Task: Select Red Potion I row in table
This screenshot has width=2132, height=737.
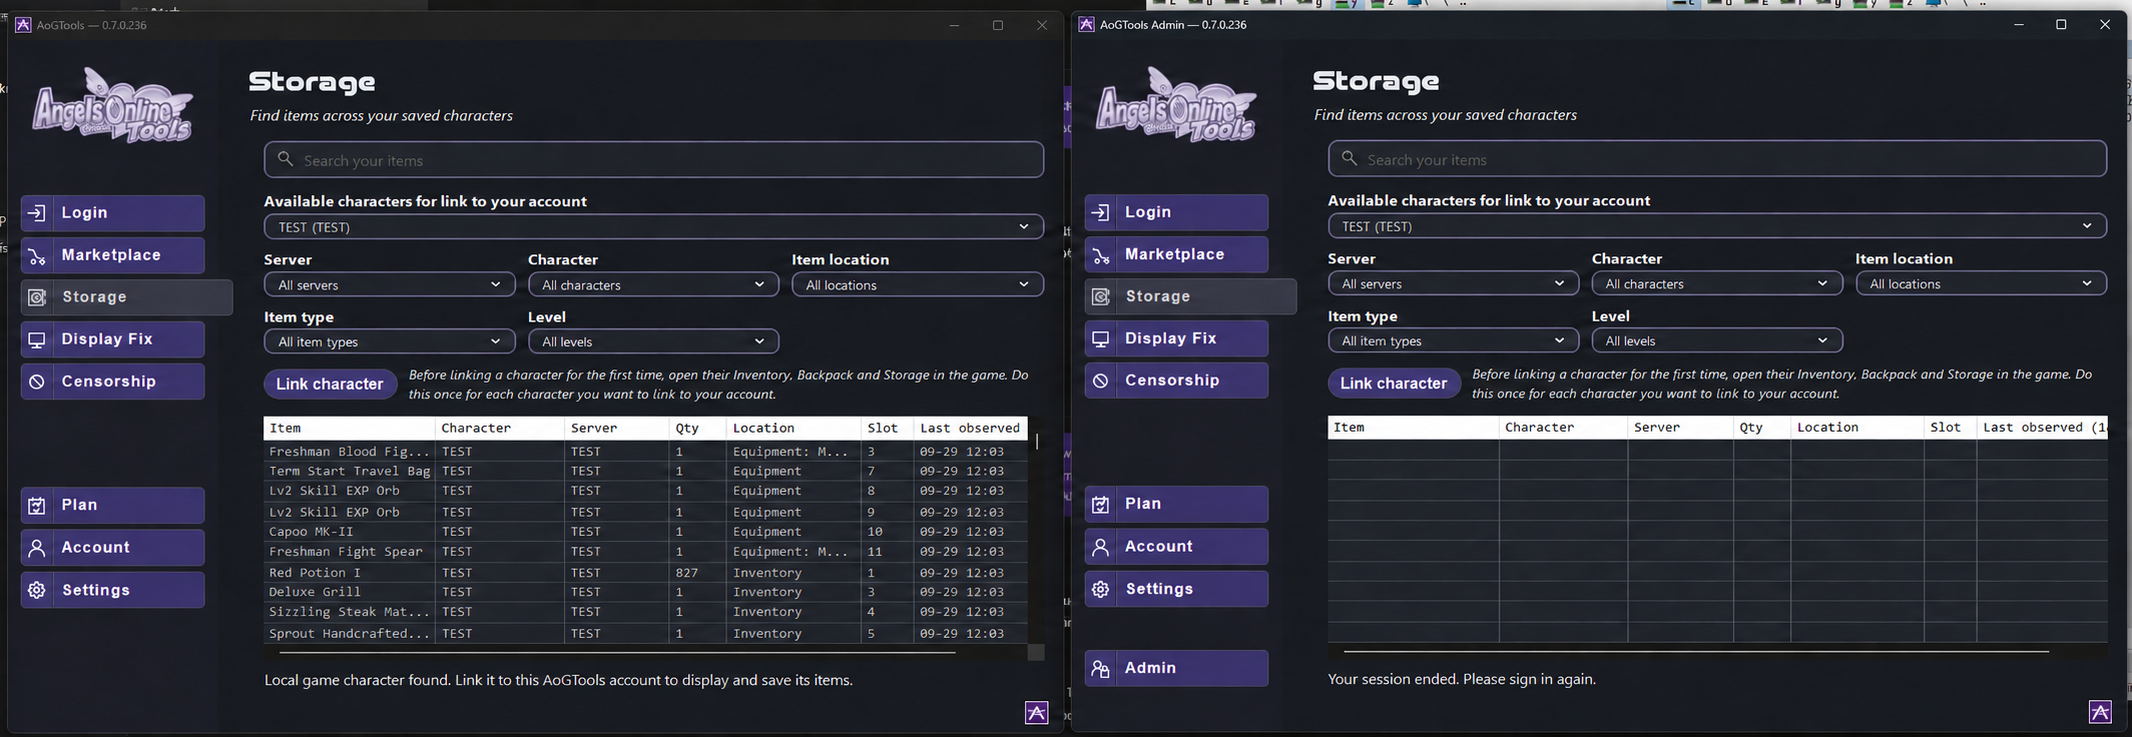Action: click(x=645, y=573)
